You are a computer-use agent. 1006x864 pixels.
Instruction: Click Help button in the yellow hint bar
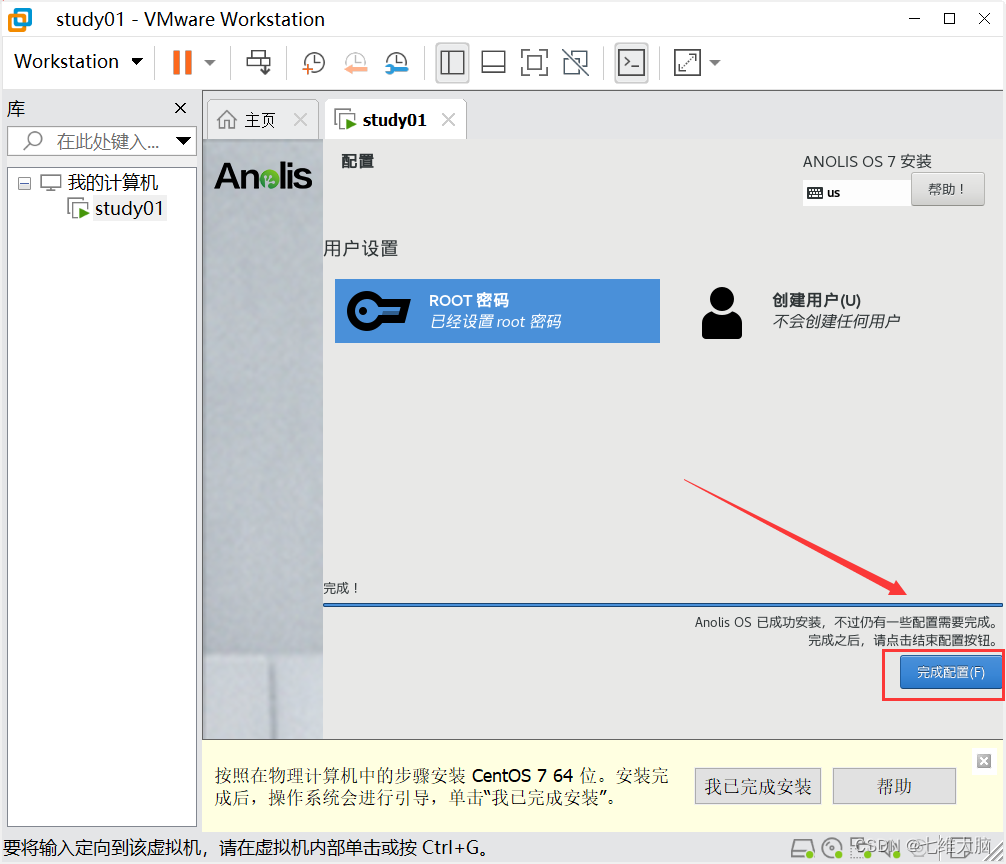tap(894, 786)
